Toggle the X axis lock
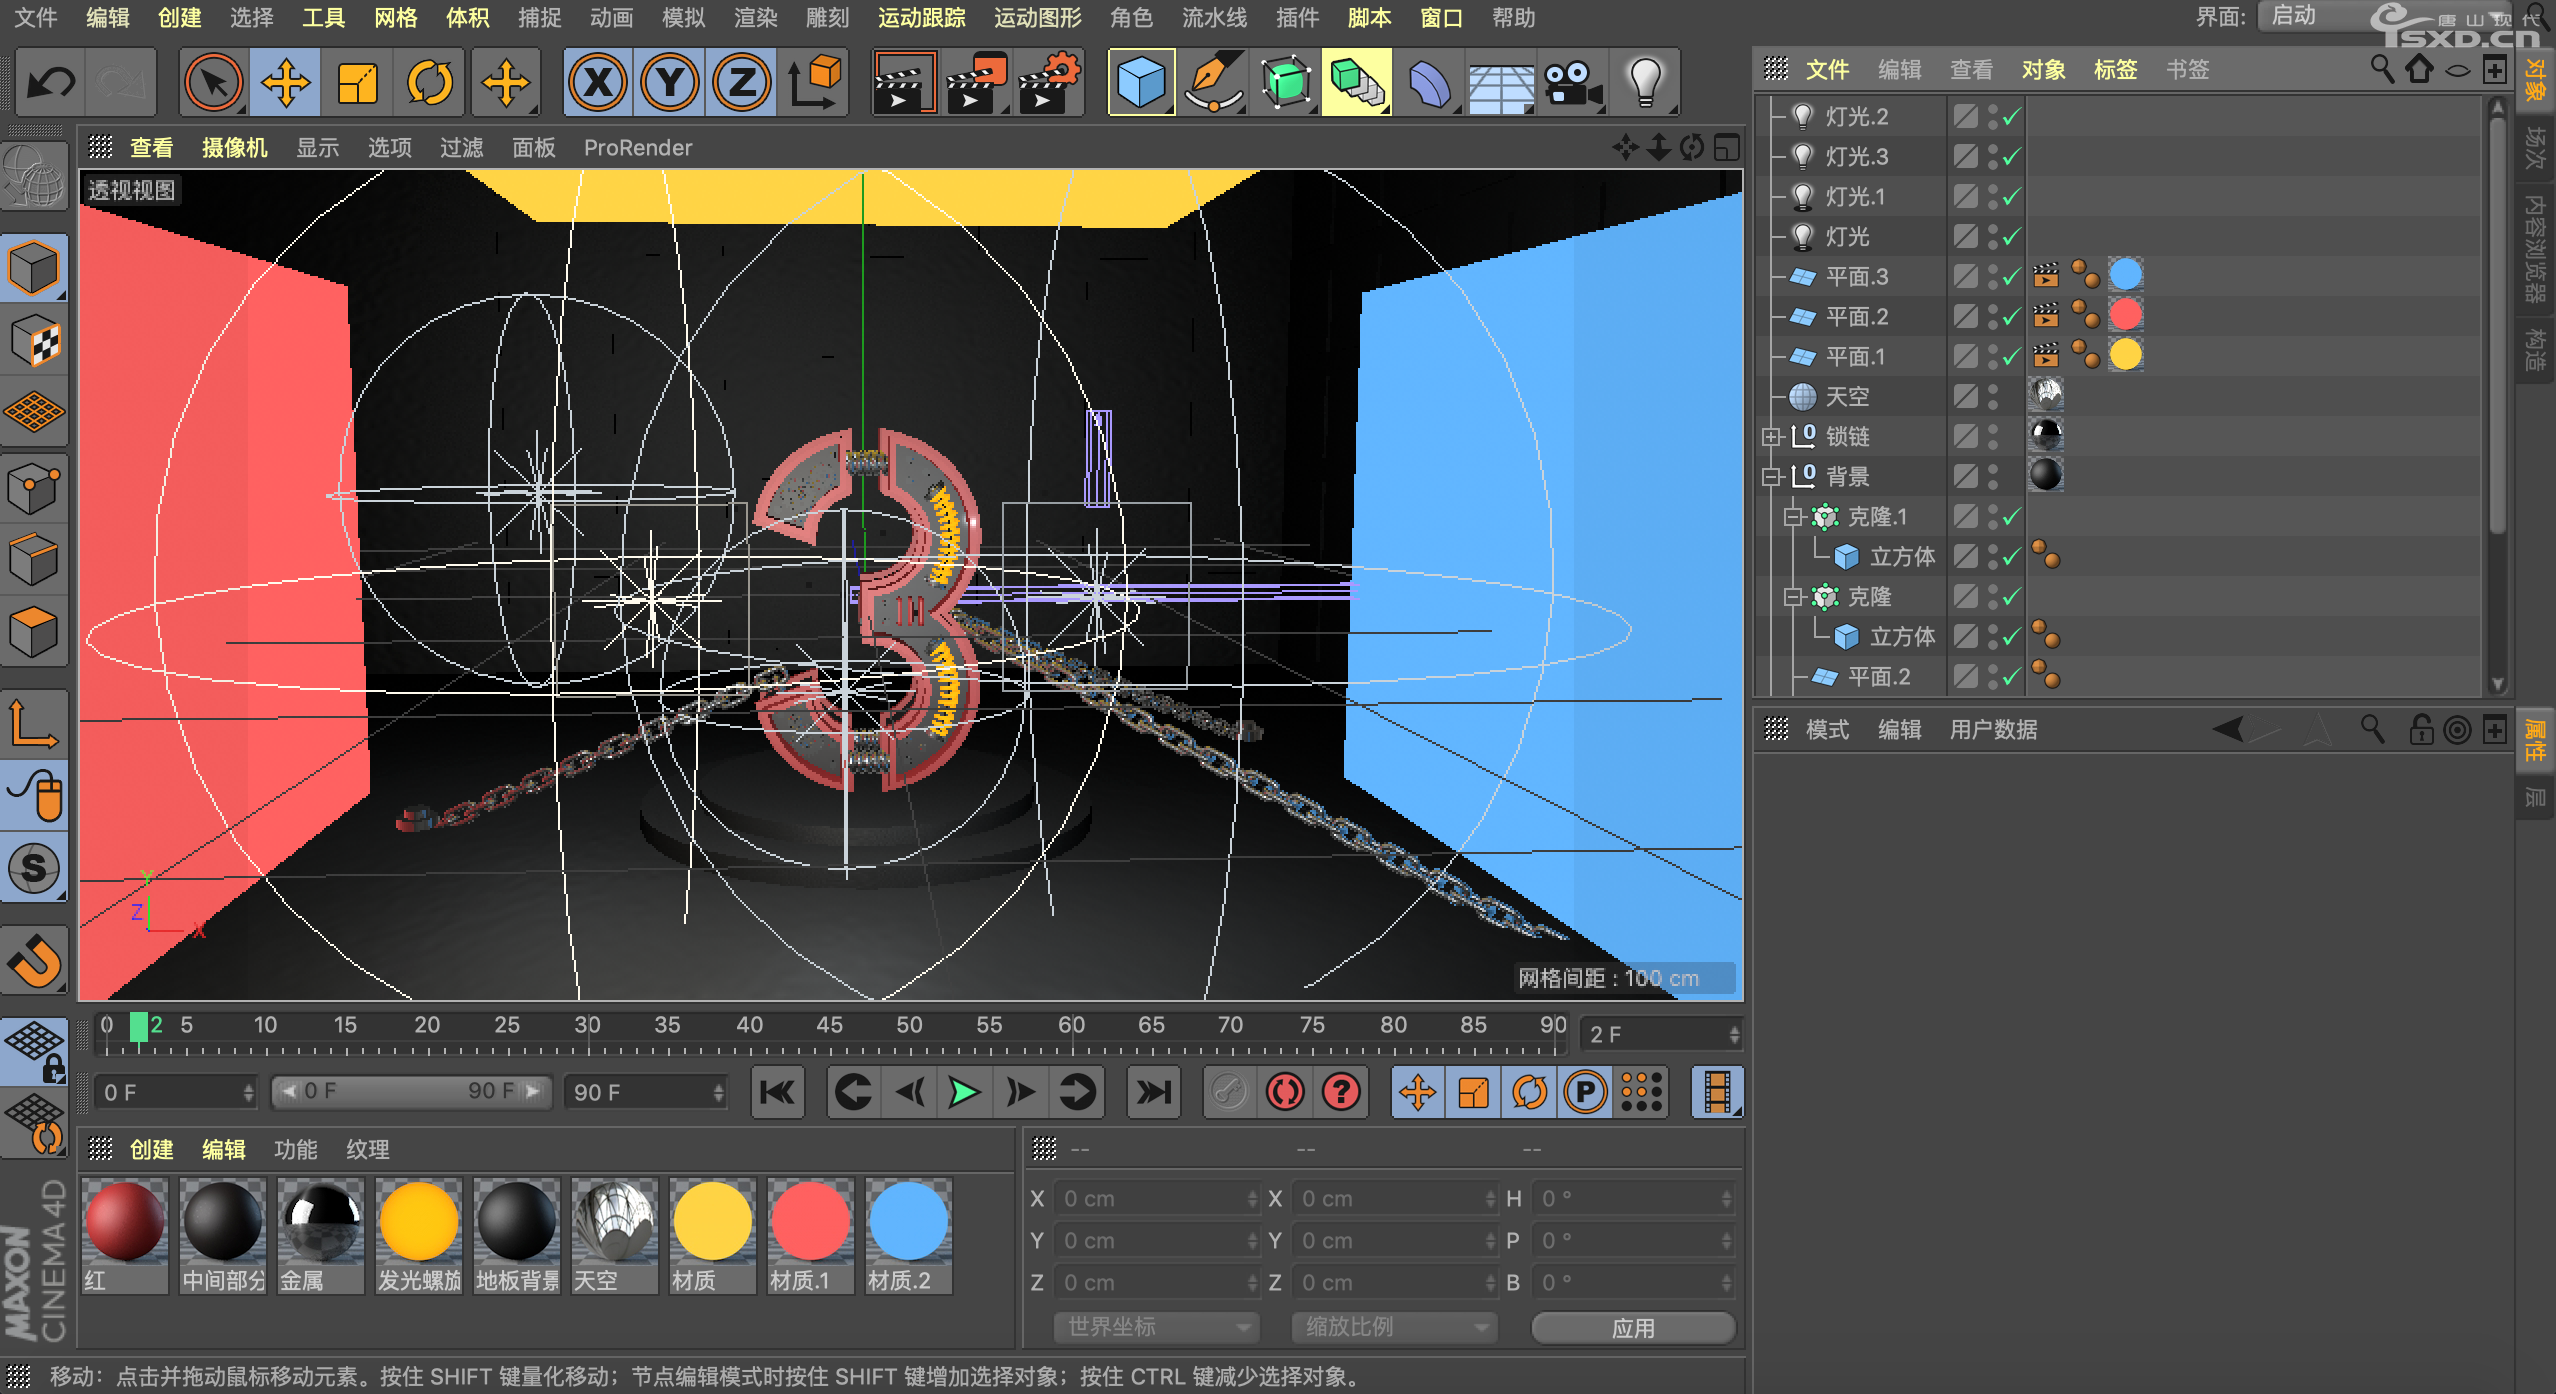Image resolution: width=2556 pixels, height=1394 pixels. click(598, 82)
